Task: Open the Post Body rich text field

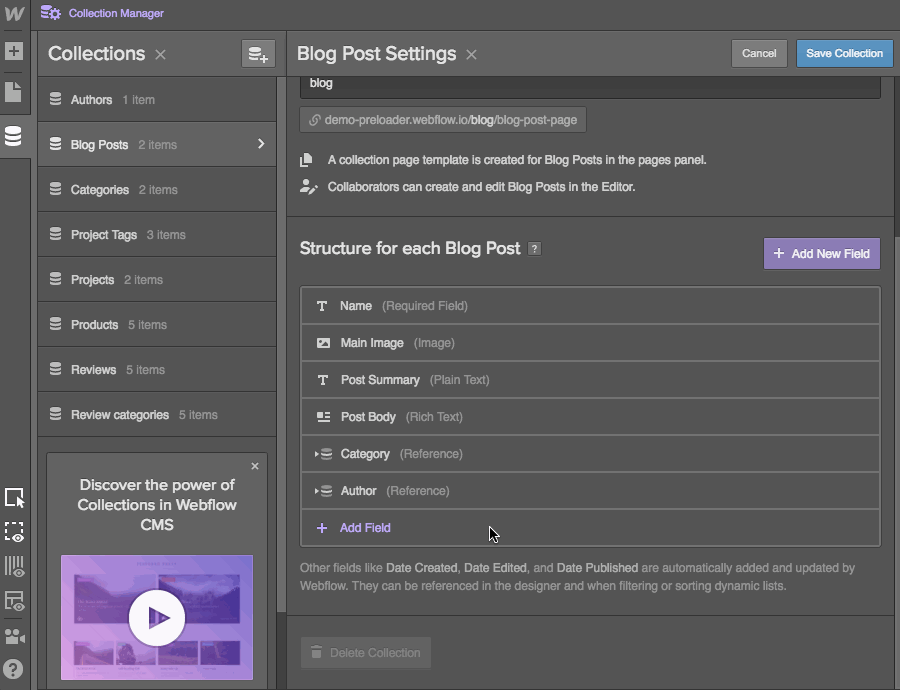Action: pyautogui.click(x=590, y=417)
